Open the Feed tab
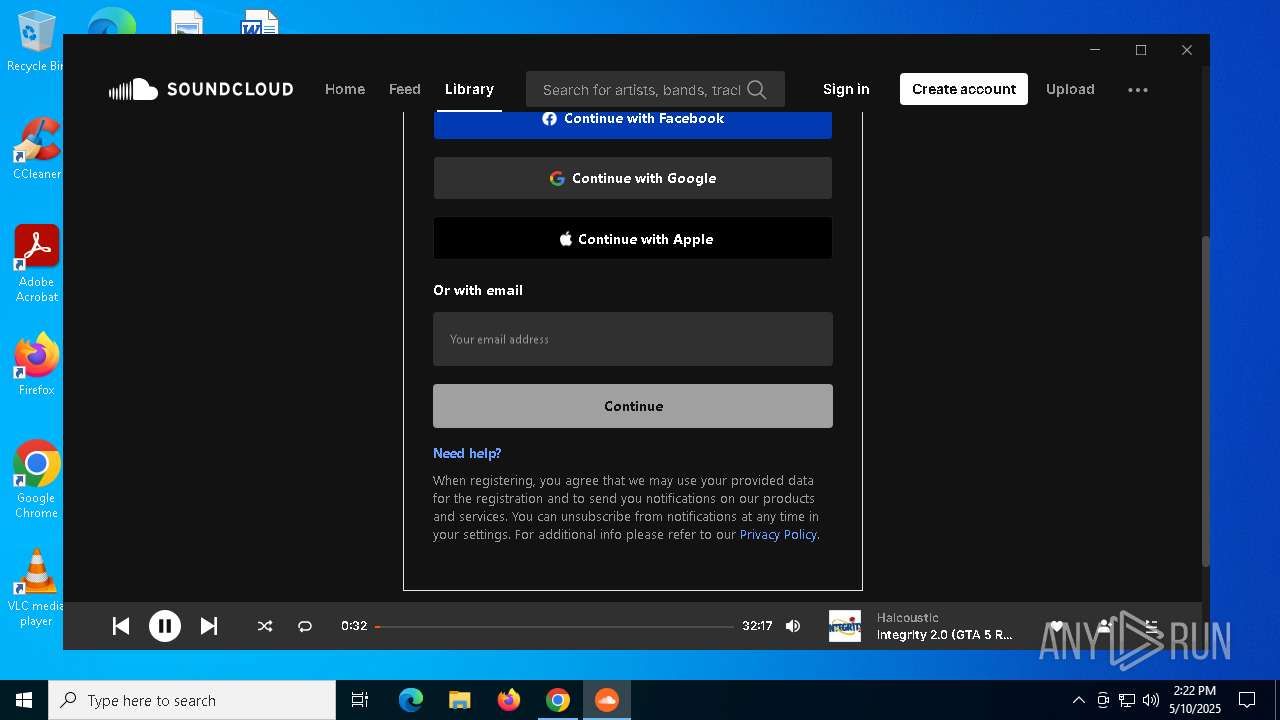Viewport: 1280px width, 720px height. point(404,89)
